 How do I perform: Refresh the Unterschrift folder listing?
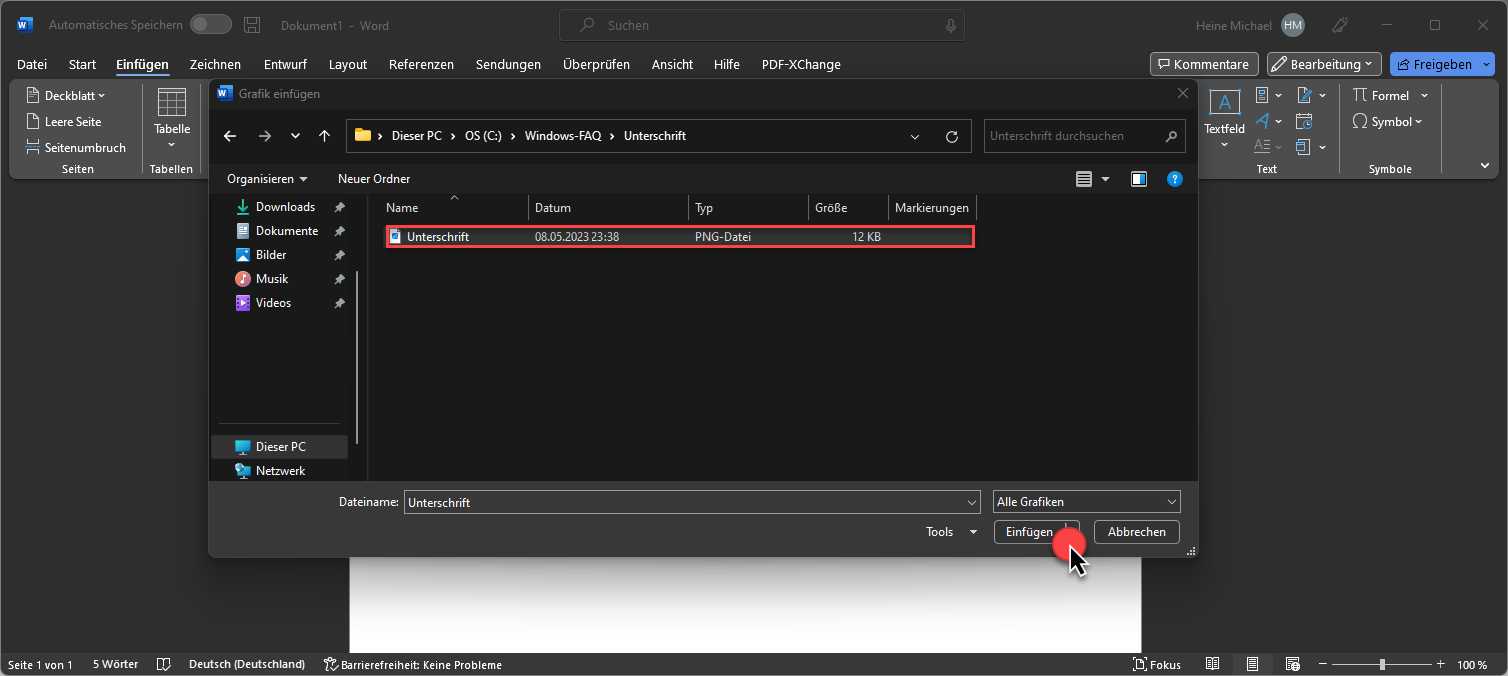pos(952,136)
